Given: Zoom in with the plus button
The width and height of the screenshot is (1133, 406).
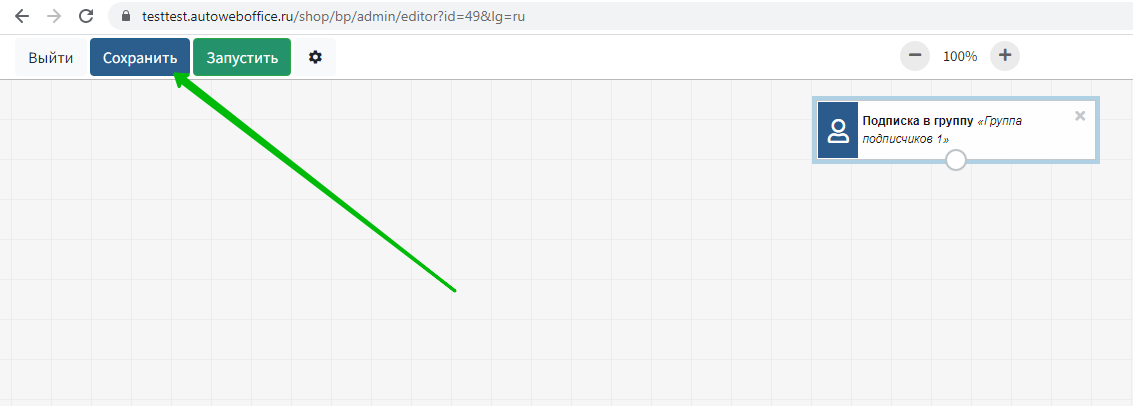Looking at the screenshot, I should click(x=1004, y=56).
